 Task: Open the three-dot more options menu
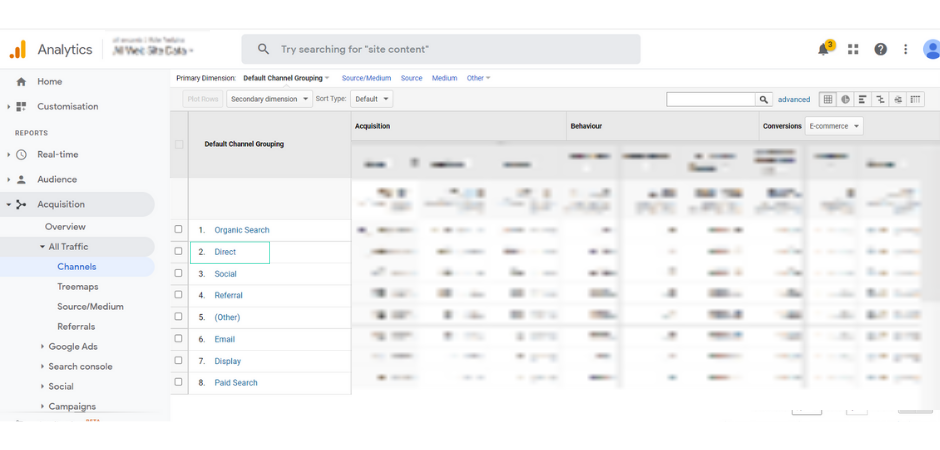tap(906, 49)
